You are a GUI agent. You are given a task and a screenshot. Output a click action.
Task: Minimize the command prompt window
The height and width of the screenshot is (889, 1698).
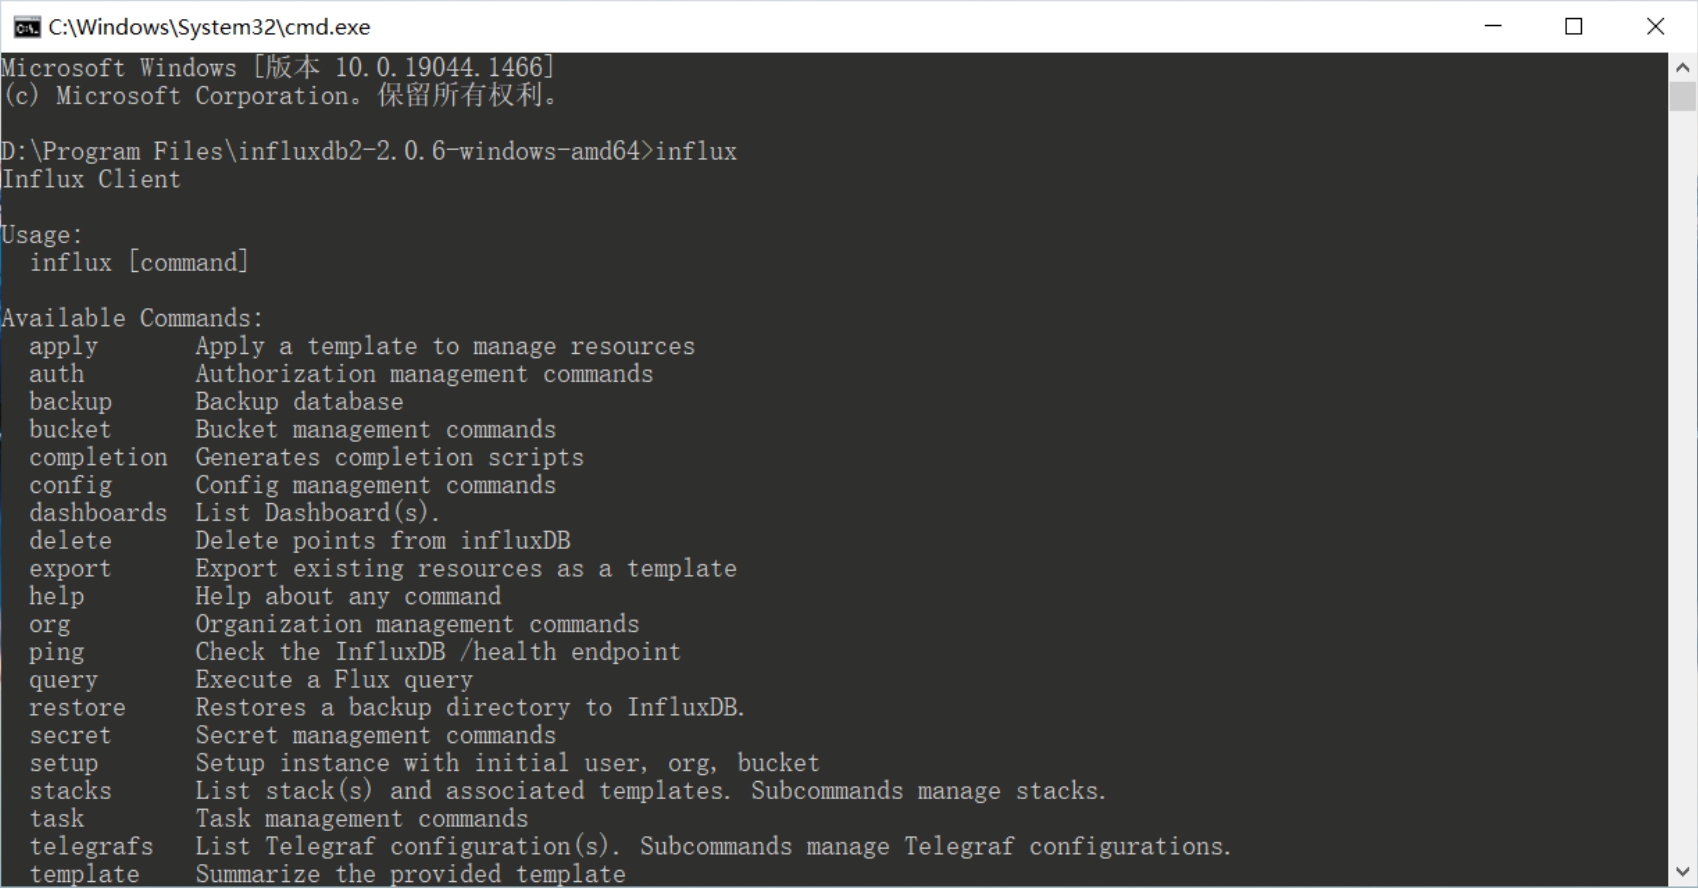tap(1493, 27)
